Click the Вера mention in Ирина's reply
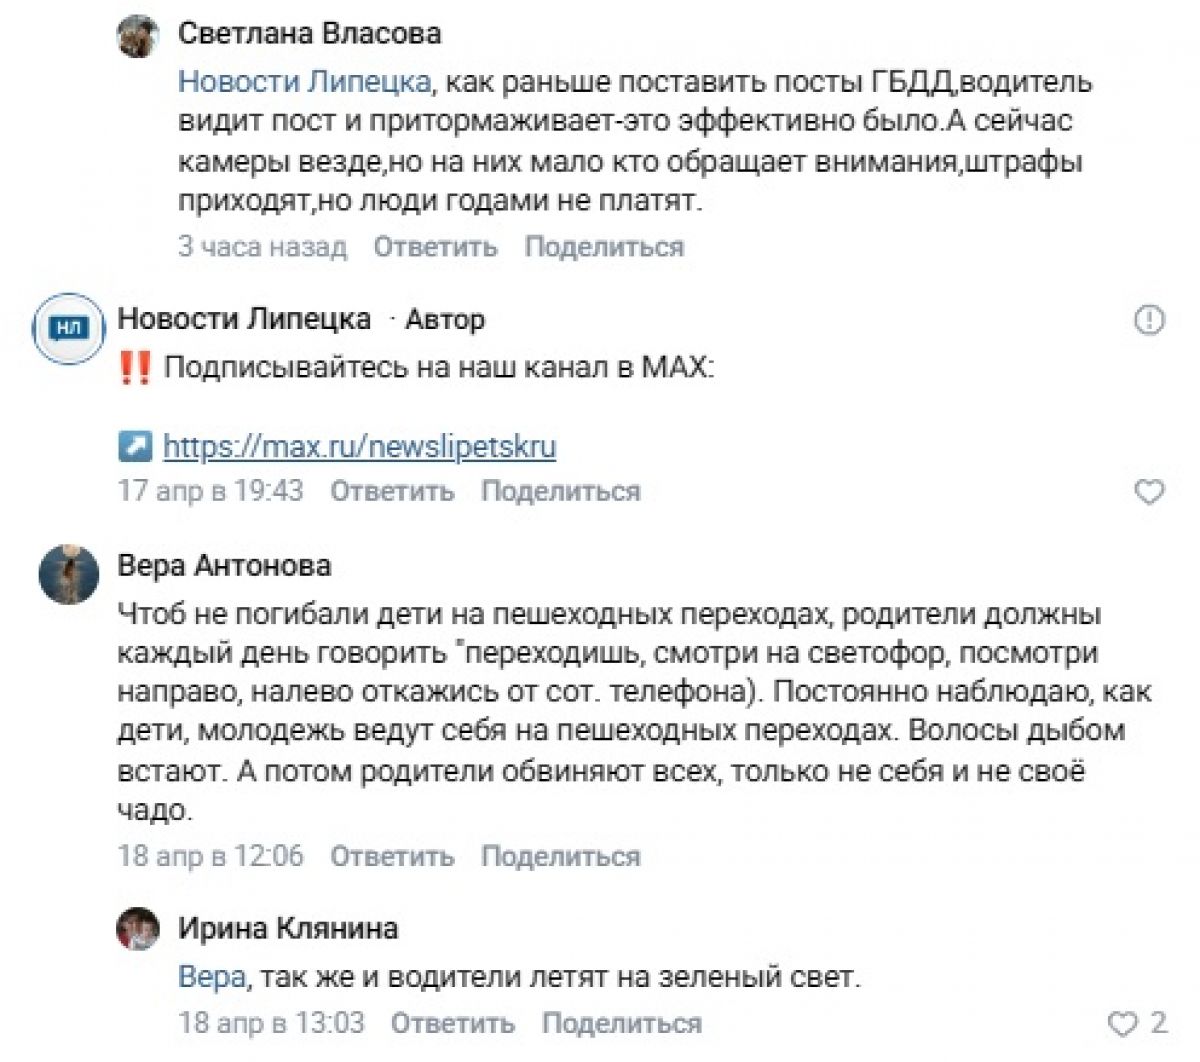The height and width of the screenshot is (1062, 1200). [x=211, y=976]
